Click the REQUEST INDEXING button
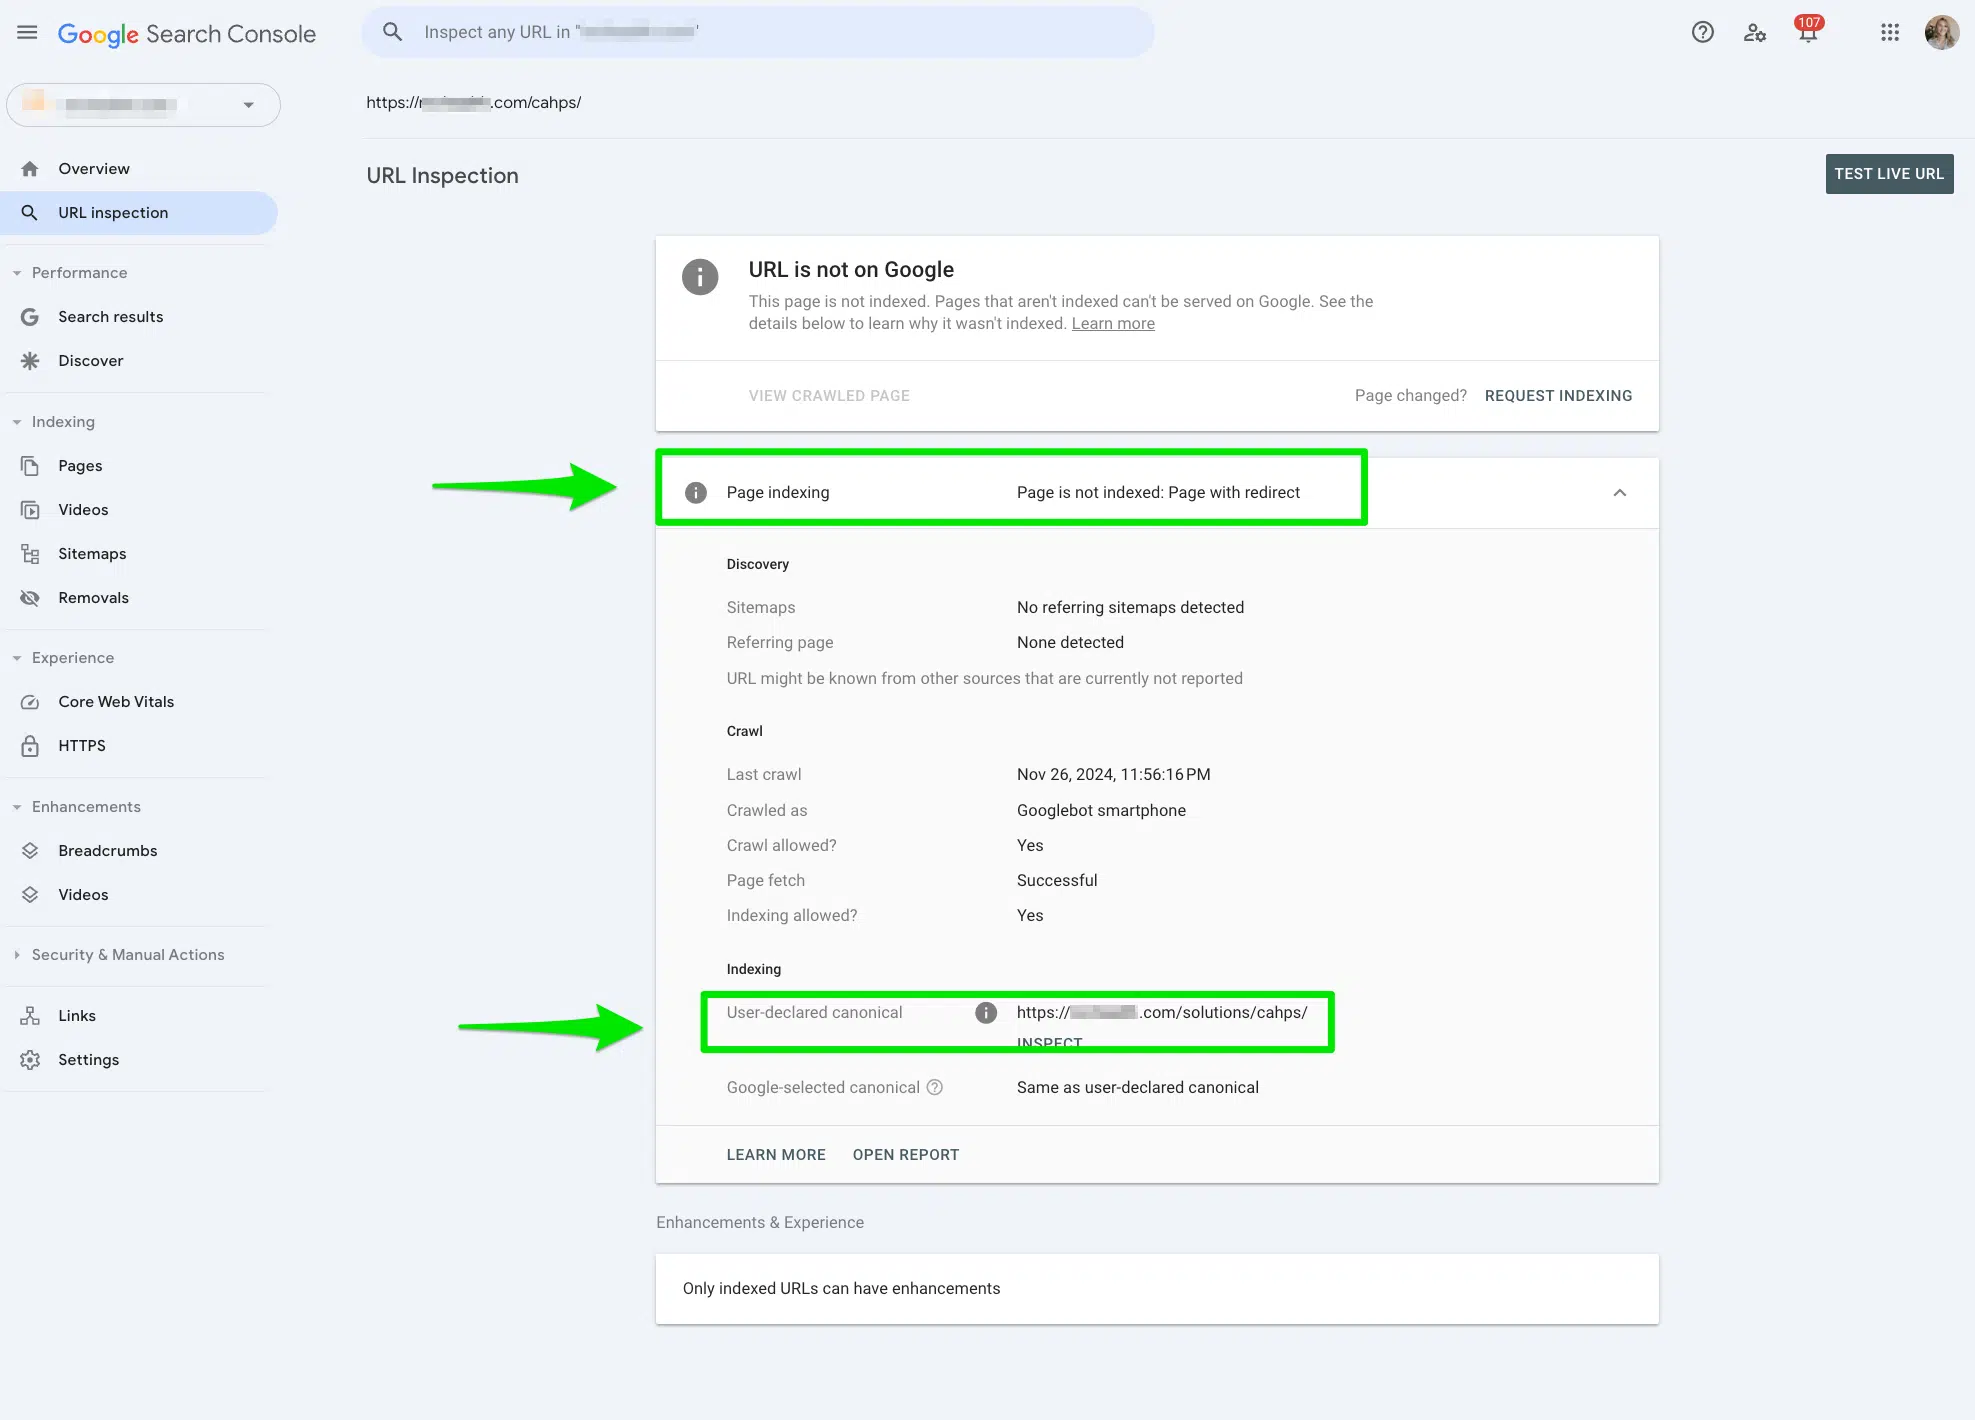This screenshot has width=1975, height=1420. pyautogui.click(x=1558, y=396)
